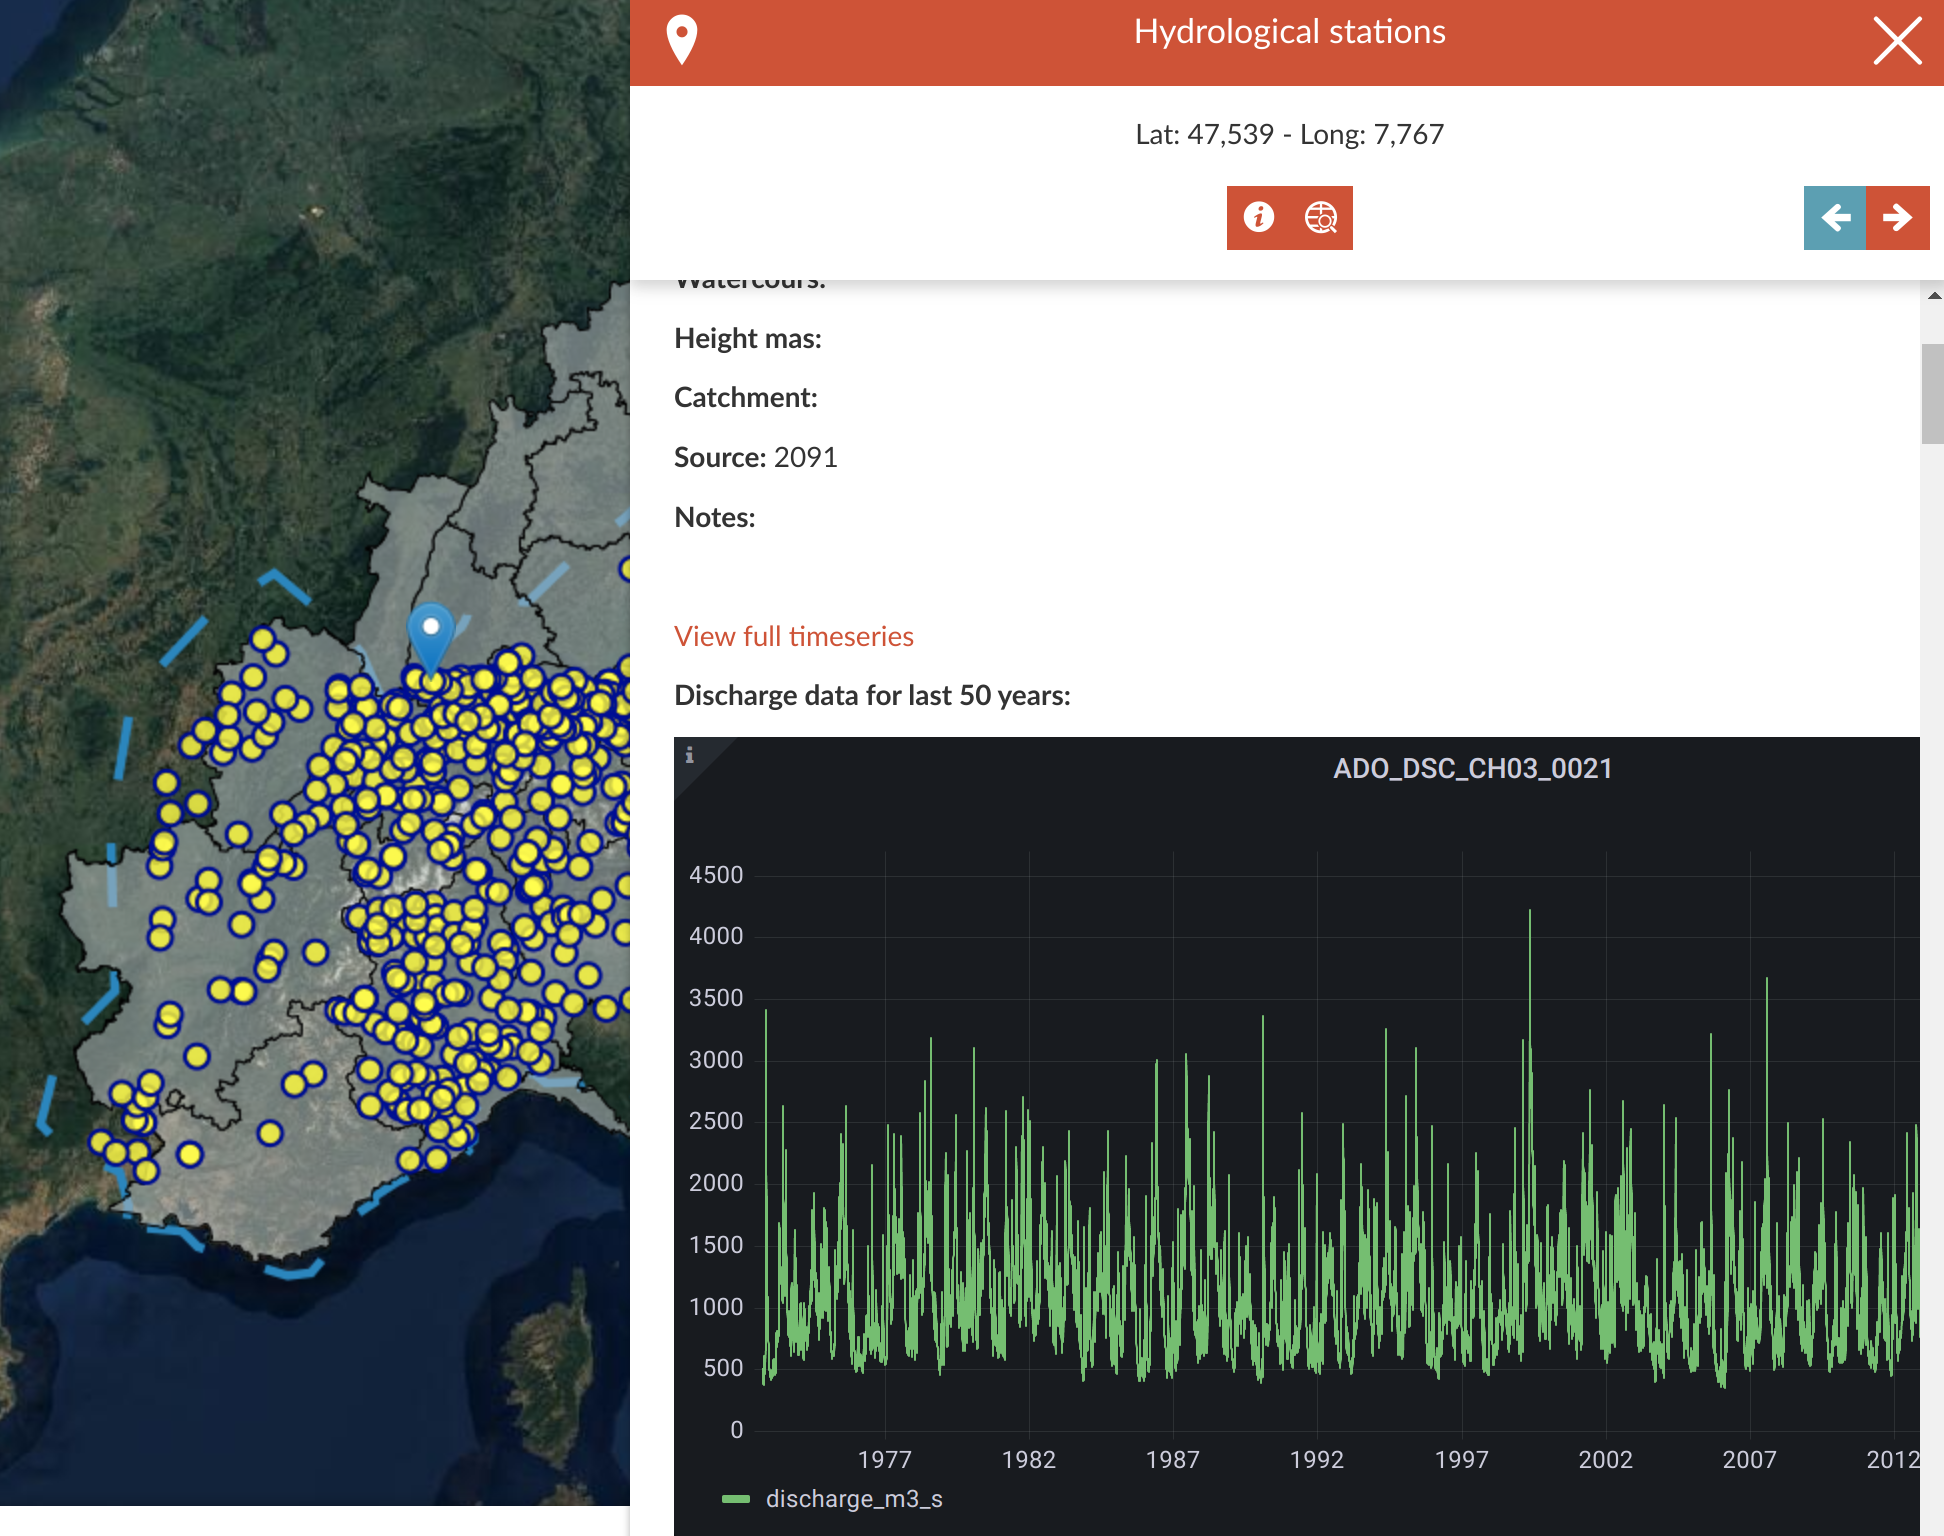This screenshot has width=1944, height=1536.
Task: Click the vertical scrollbar thumb
Action: [1932, 393]
